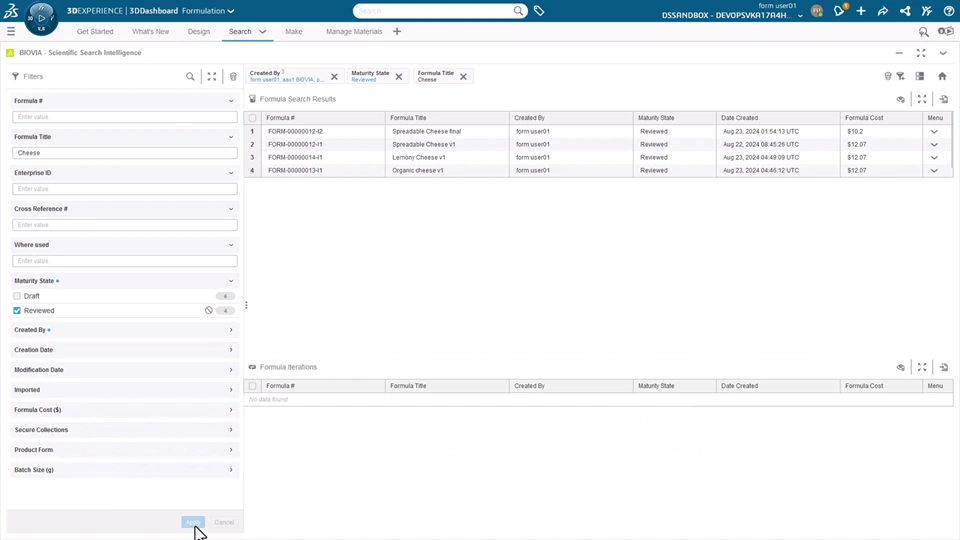The image size is (960, 540).
Task: Switch to the Make tab
Action: [x=294, y=31]
